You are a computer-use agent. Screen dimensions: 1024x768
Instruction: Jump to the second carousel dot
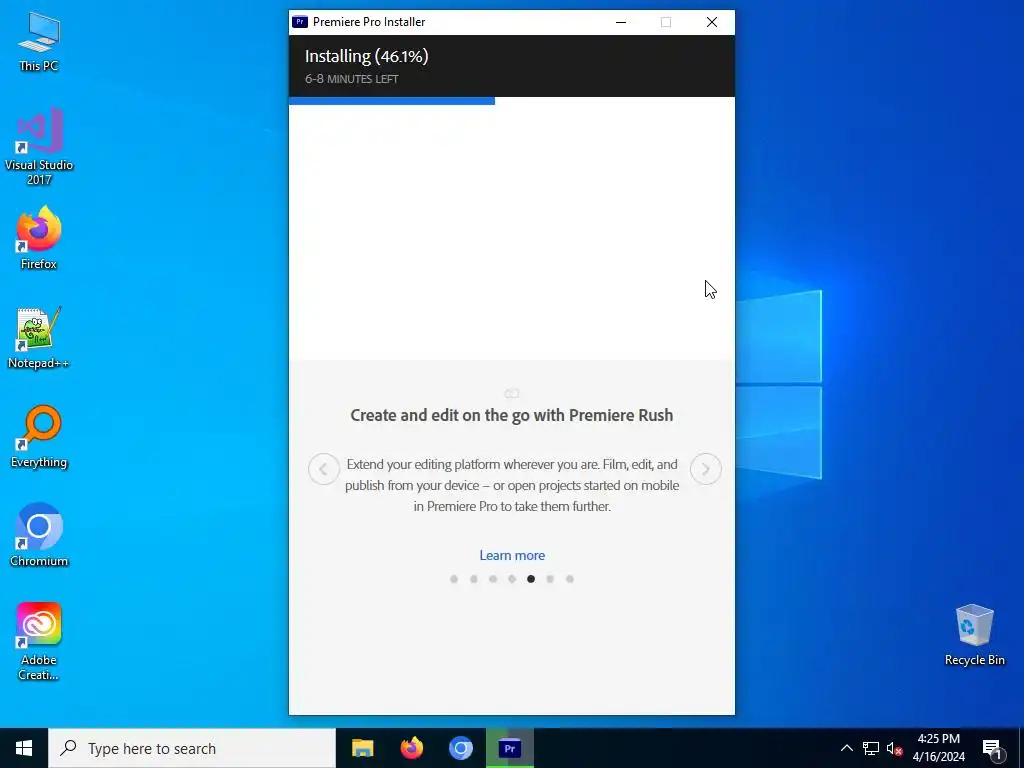[473, 579]
